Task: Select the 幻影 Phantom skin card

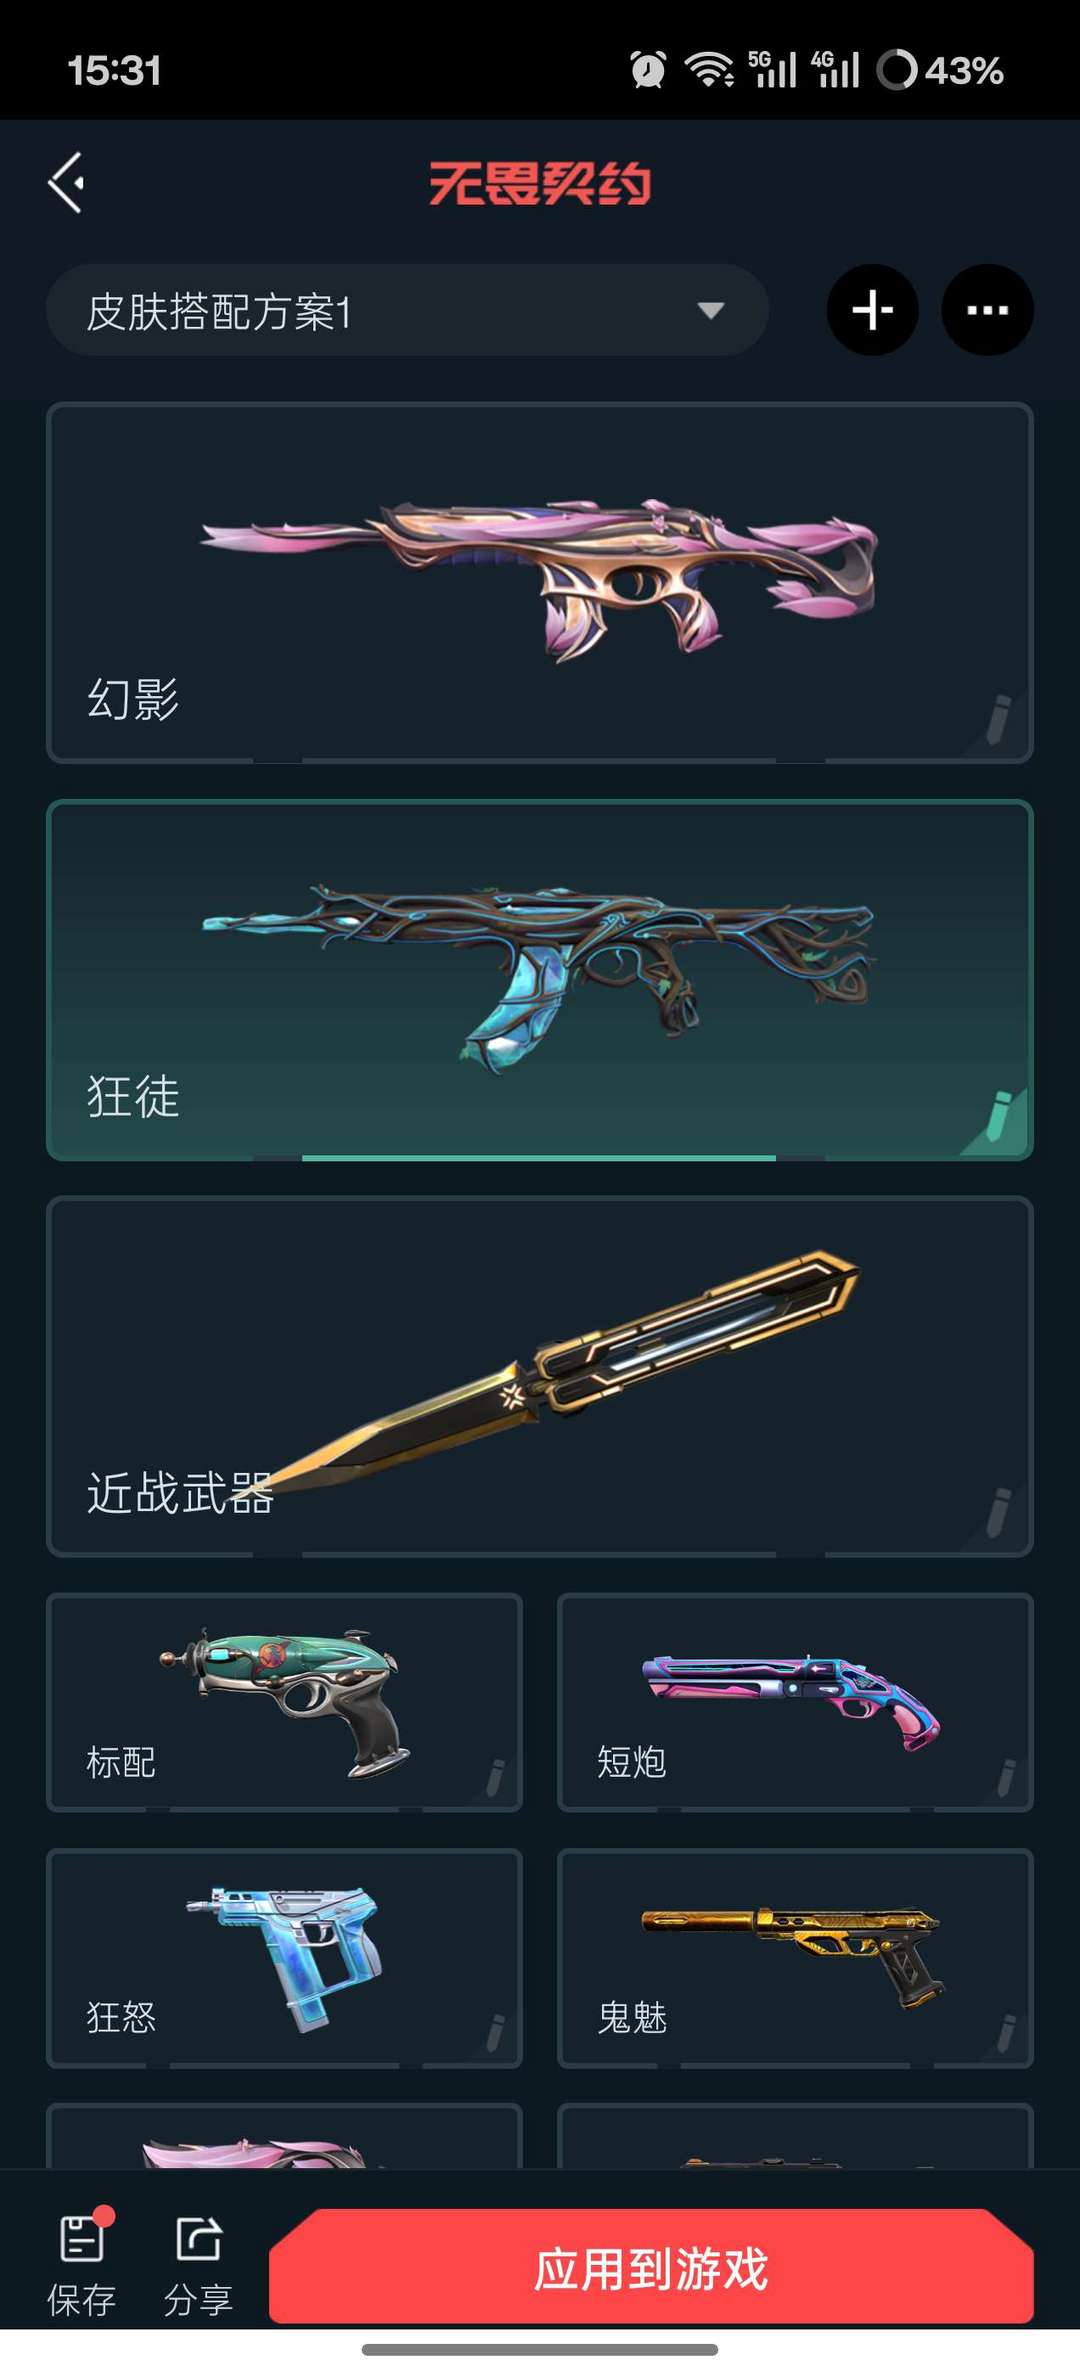Action: 540,583
